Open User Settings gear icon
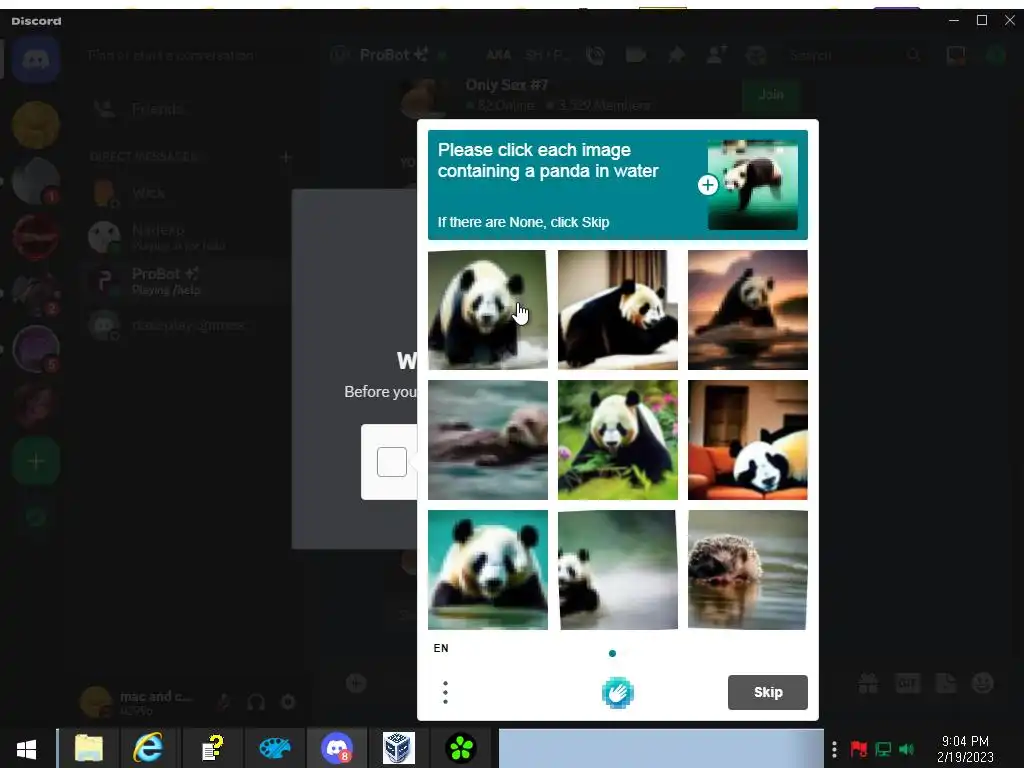 pyautogui.click(x=288, y=702)
